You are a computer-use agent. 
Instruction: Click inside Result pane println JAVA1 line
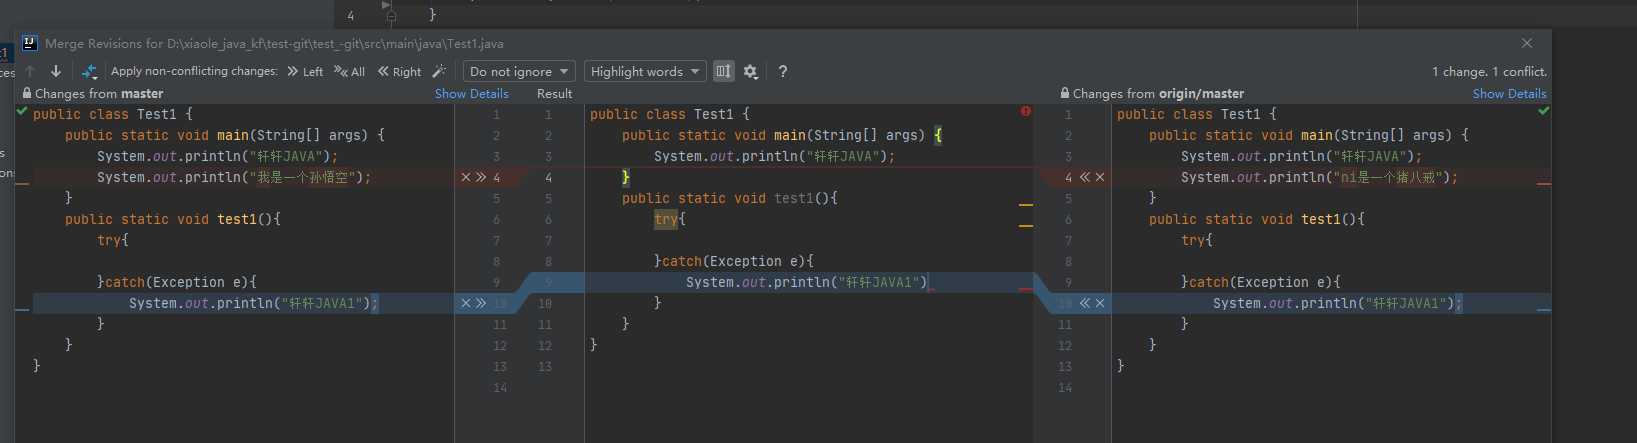click(x=807, y=282)
